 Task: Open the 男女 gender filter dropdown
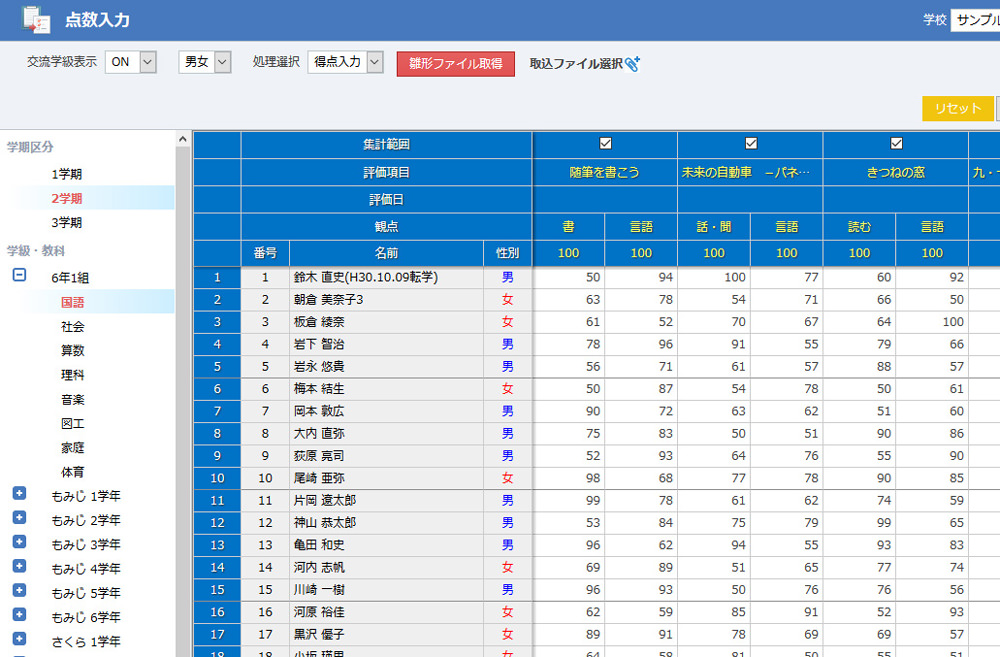click(205, 62)
